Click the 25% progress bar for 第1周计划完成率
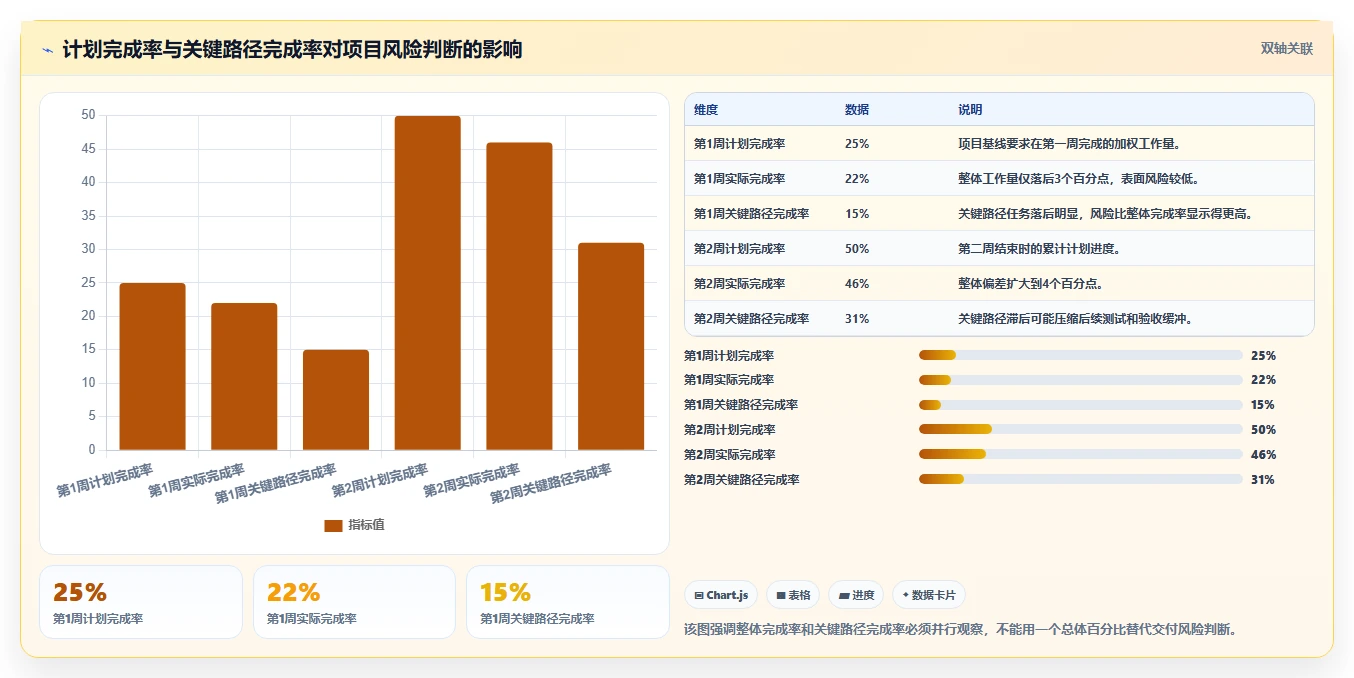Image resolution: width=1354 pixels, height=678 pixels. click(1081, 355)
